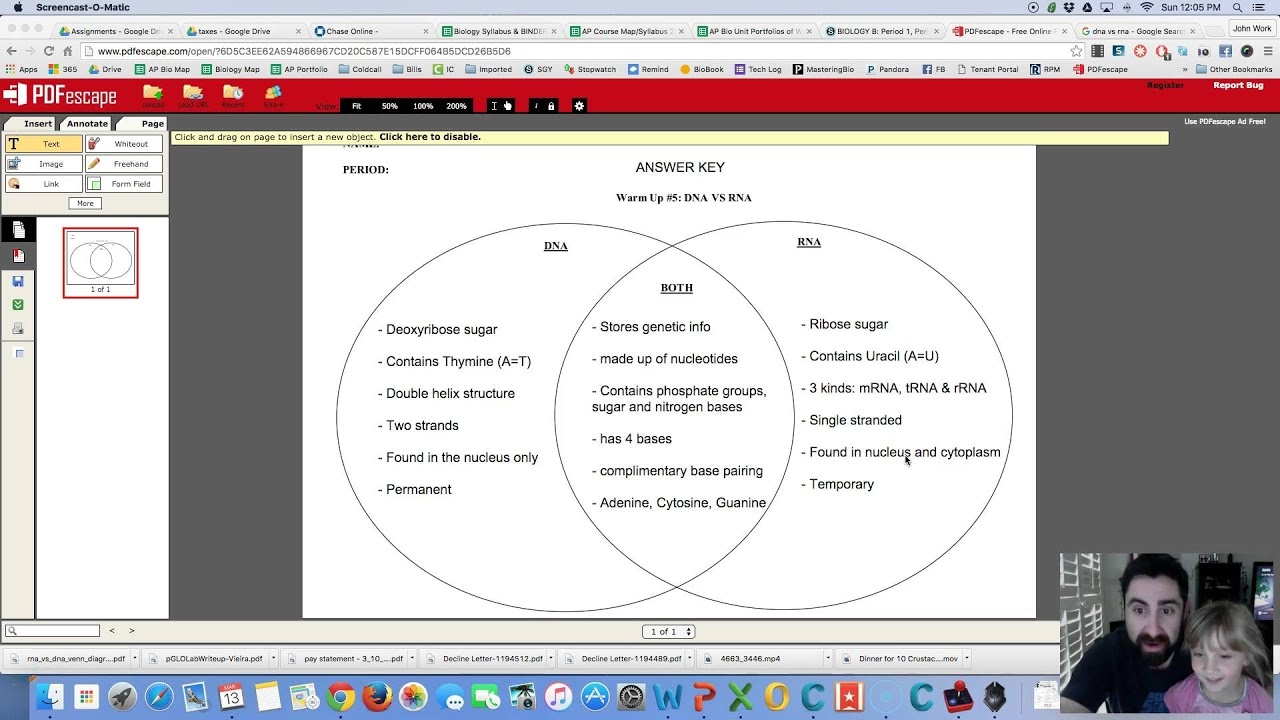The width and height of the screenshot is (1280, 720).
Task: Download the PDF via the green chevron icon
Action: [x=18, y=306]
